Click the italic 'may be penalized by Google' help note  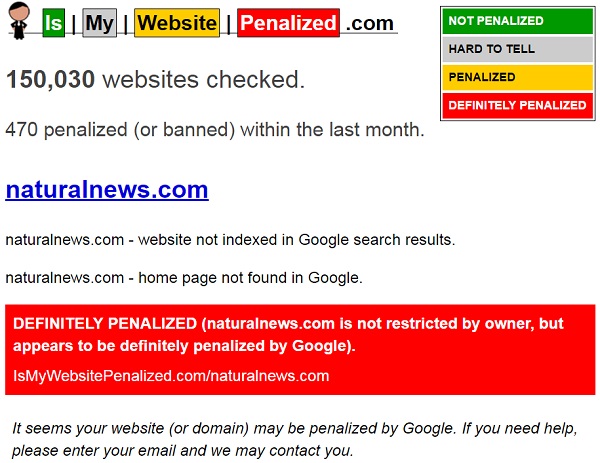point(296,439)
